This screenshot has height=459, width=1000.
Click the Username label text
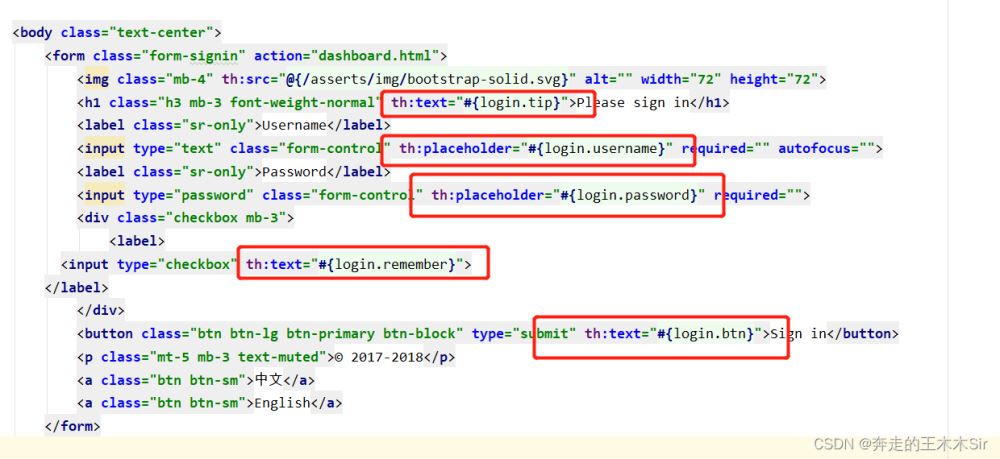pyautogui.click(x=293, y=125)
